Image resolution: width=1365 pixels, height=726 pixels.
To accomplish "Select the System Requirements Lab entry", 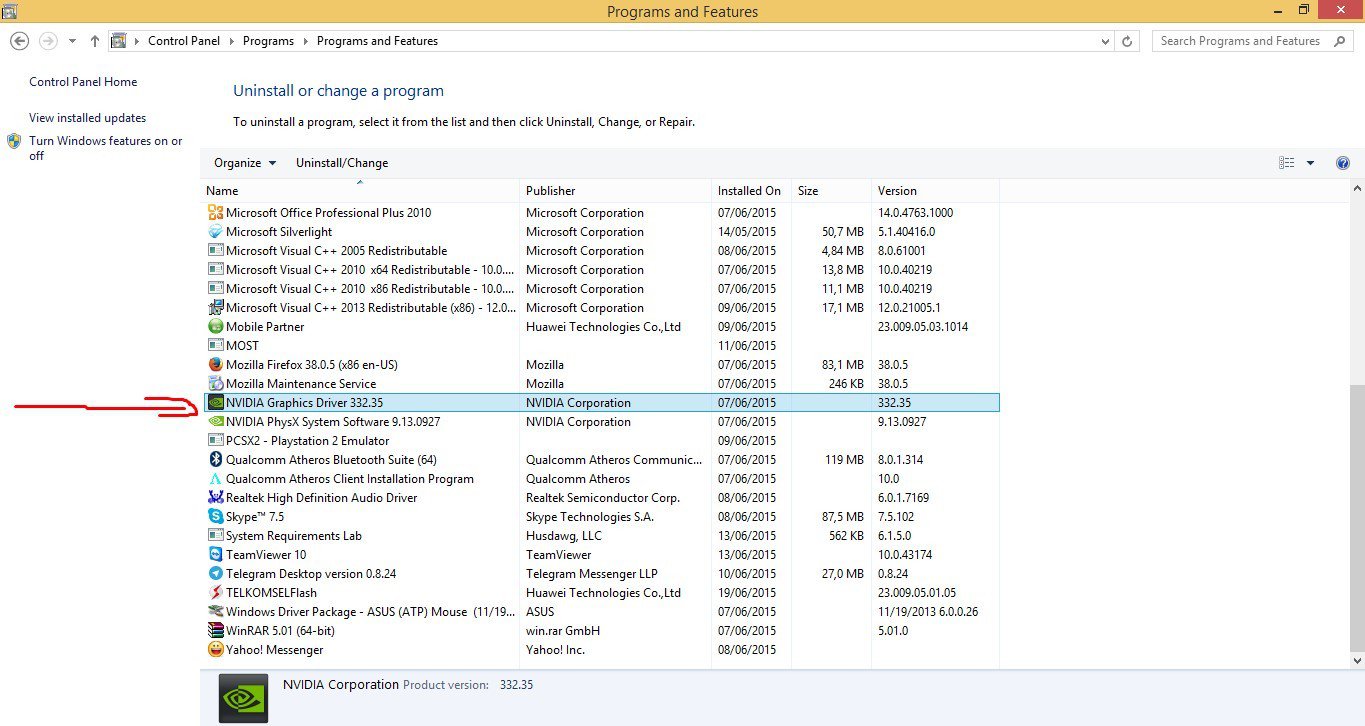I will pos(601,536).
